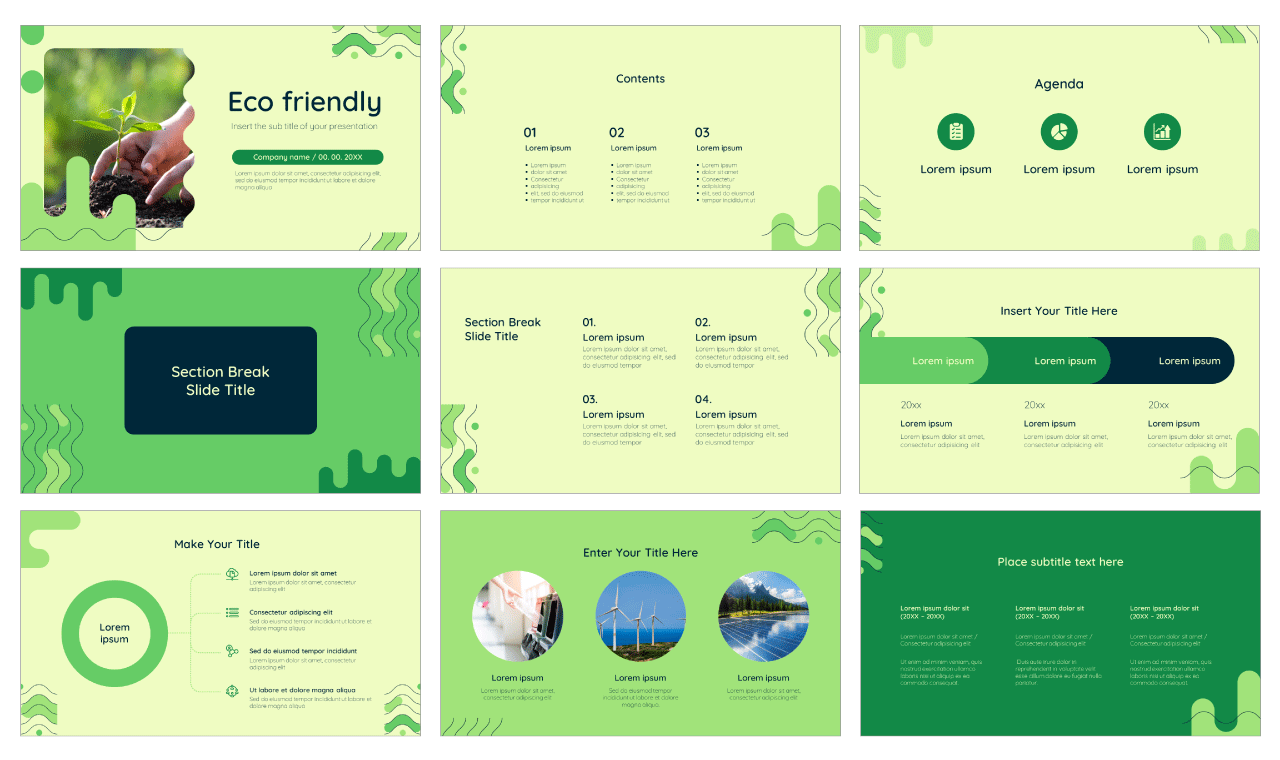The height and width of the screenshot is (760, 1280).
Task: Select the 'Enter Your Title Here' heading
Action: coord(640,553)
